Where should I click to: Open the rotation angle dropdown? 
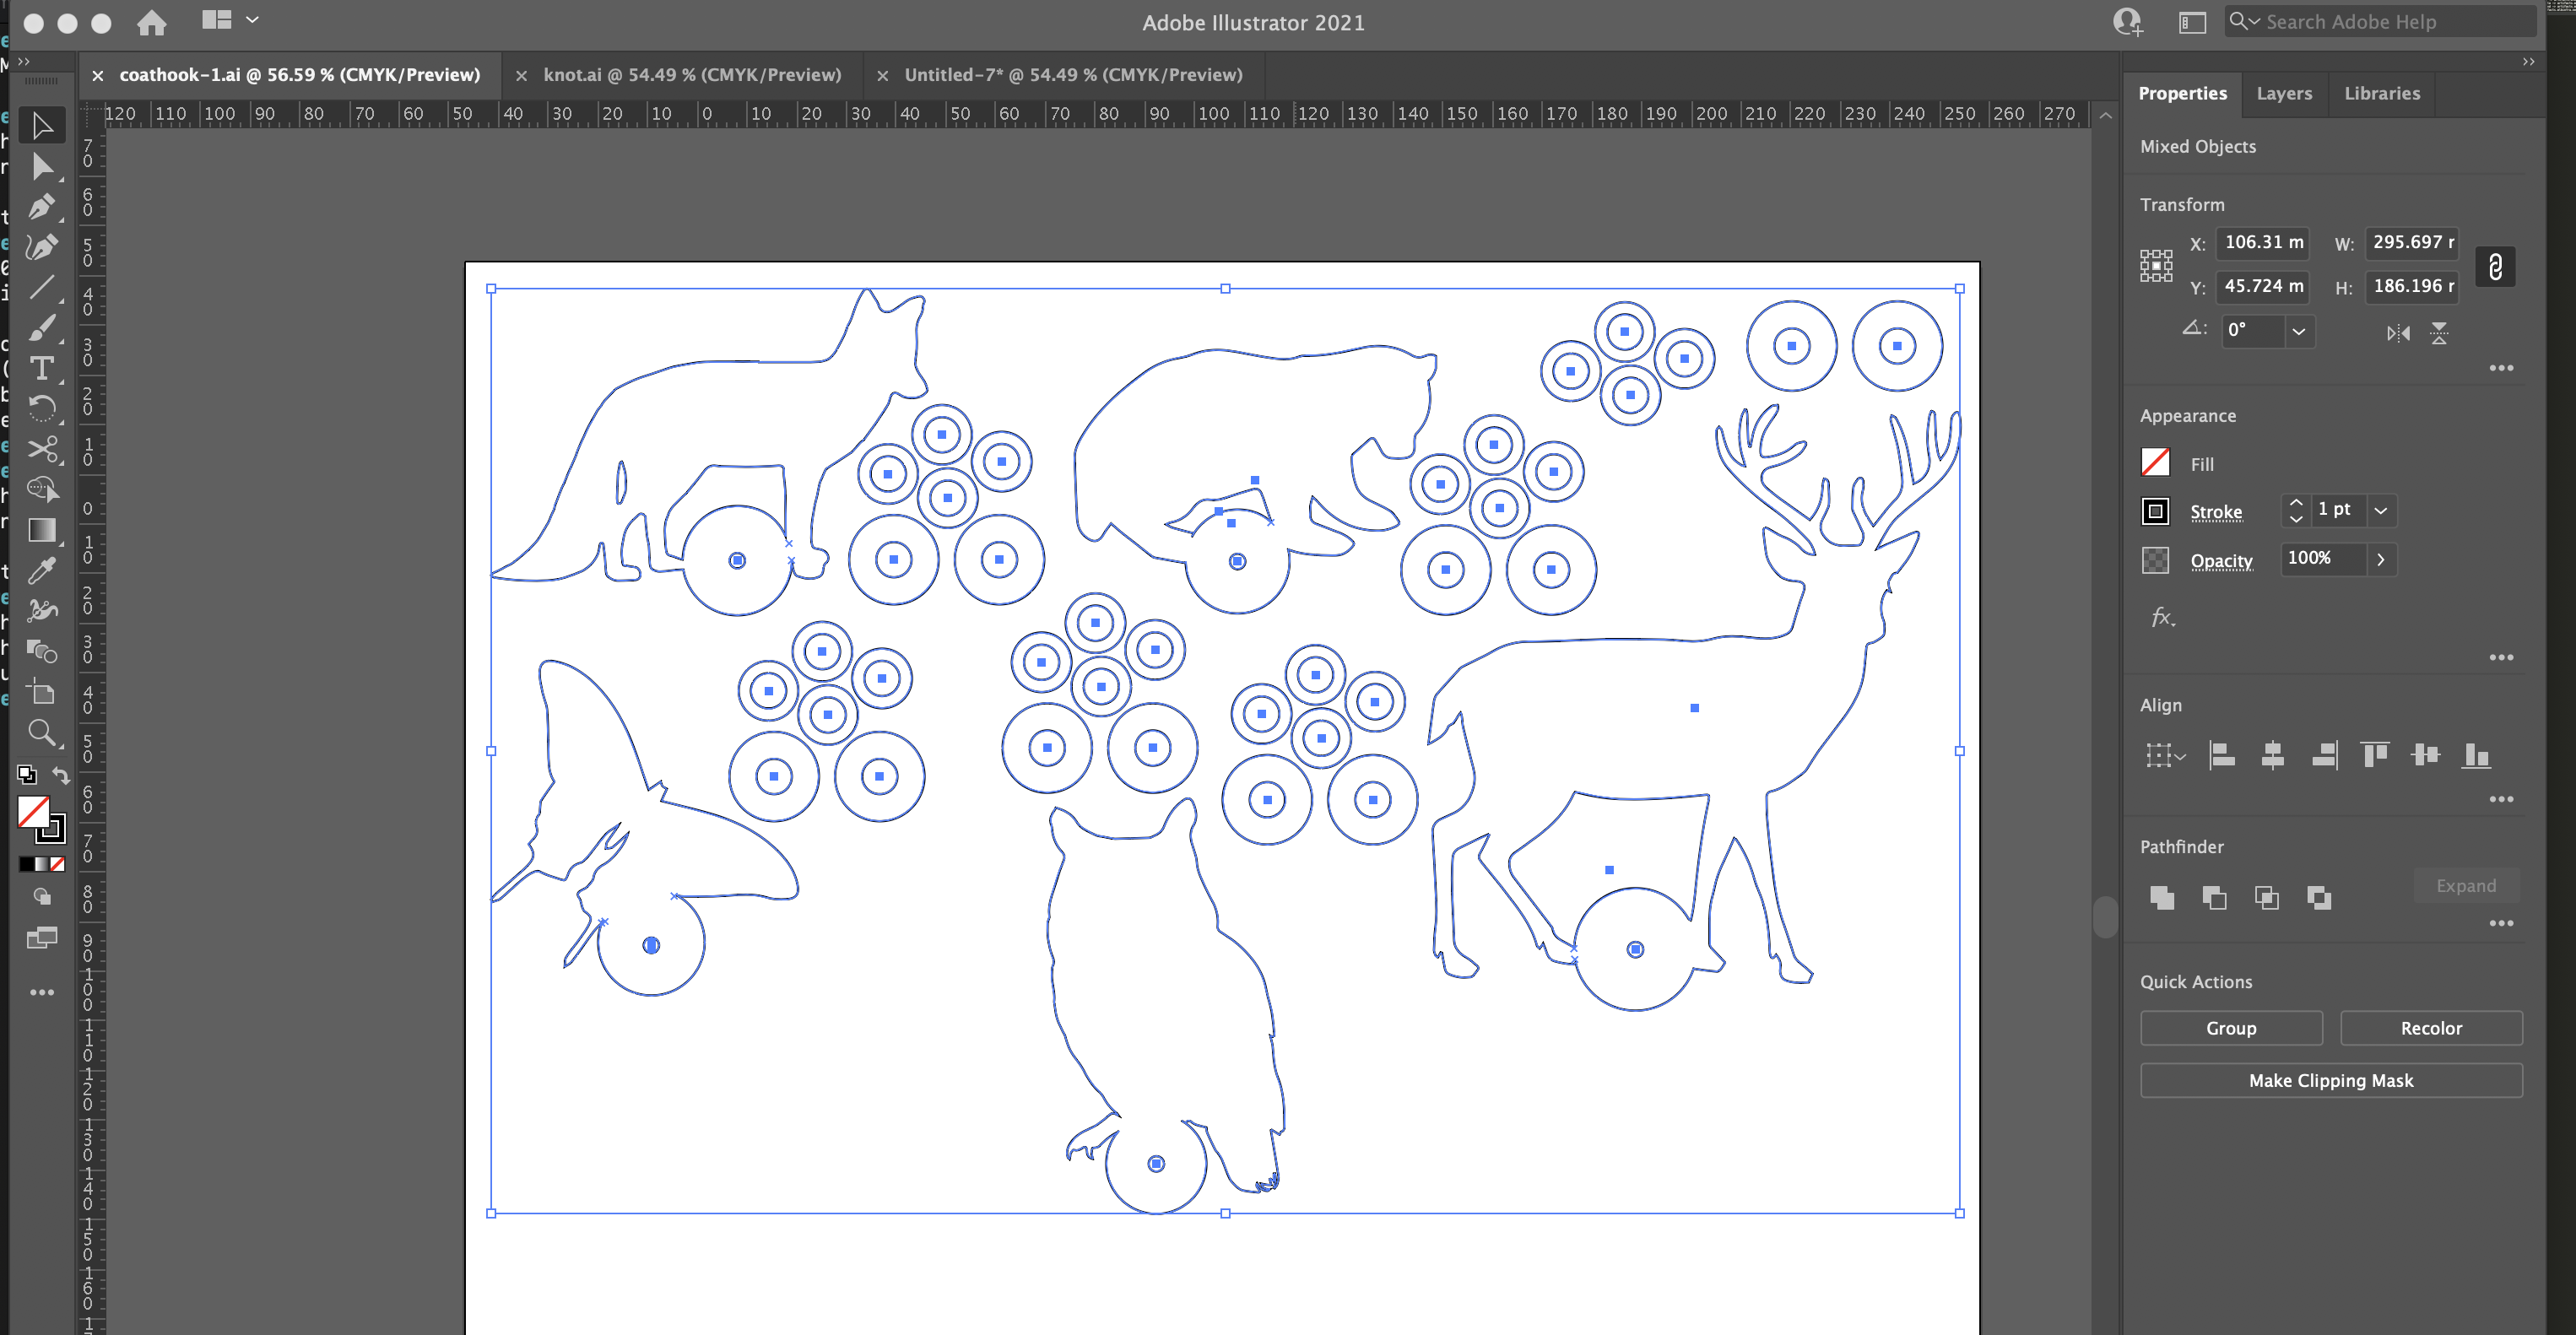pyautogui.click(x=2298, y=331)
